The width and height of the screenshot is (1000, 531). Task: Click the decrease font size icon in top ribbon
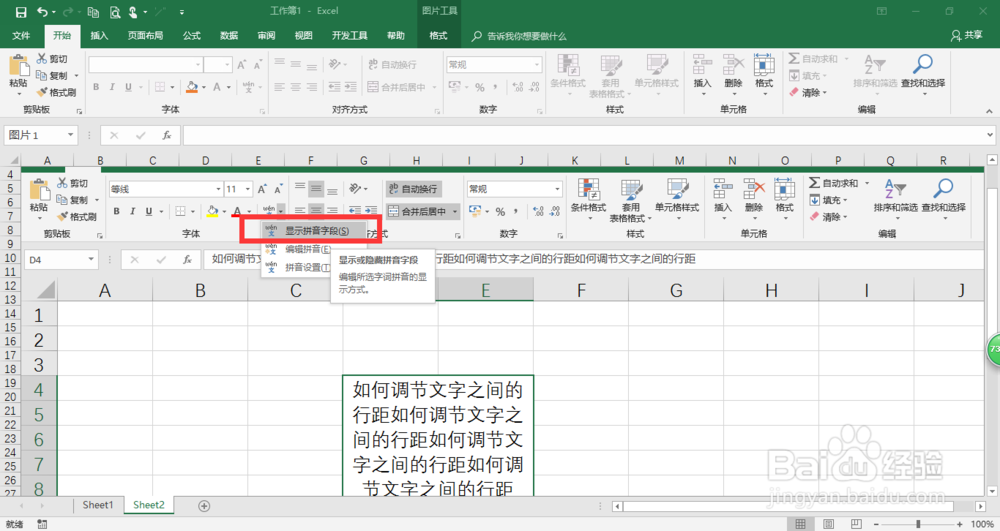[258, 64]
